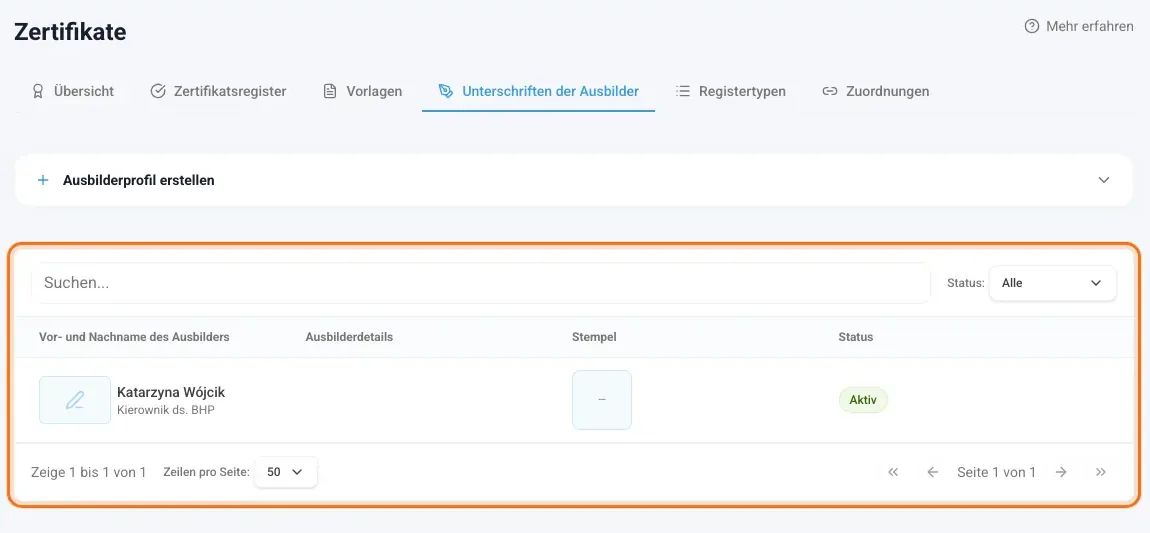Expand Ausbilderprofil erstellen panel chevron
This screenshot has width=1150, height=533.
[1104, 180]
